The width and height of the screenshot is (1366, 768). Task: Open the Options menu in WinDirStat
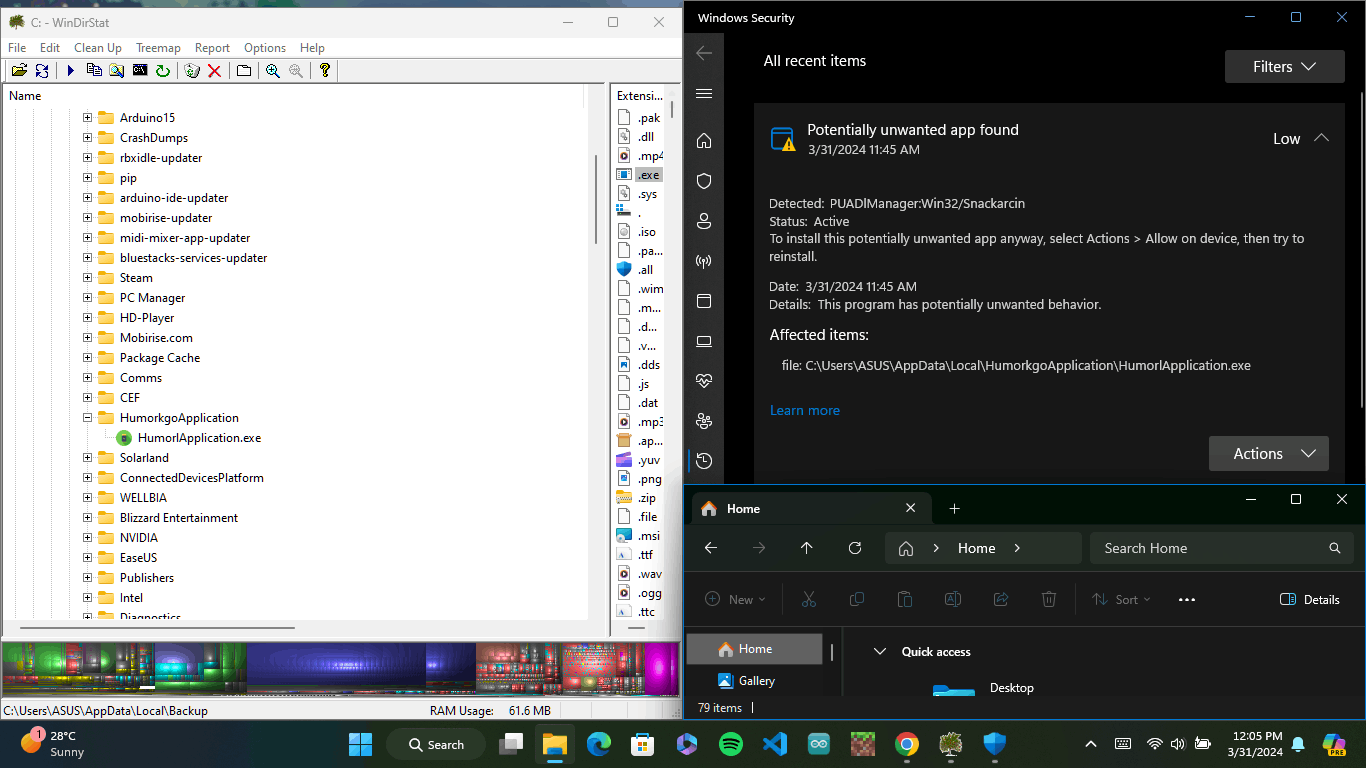click(265, 47)
